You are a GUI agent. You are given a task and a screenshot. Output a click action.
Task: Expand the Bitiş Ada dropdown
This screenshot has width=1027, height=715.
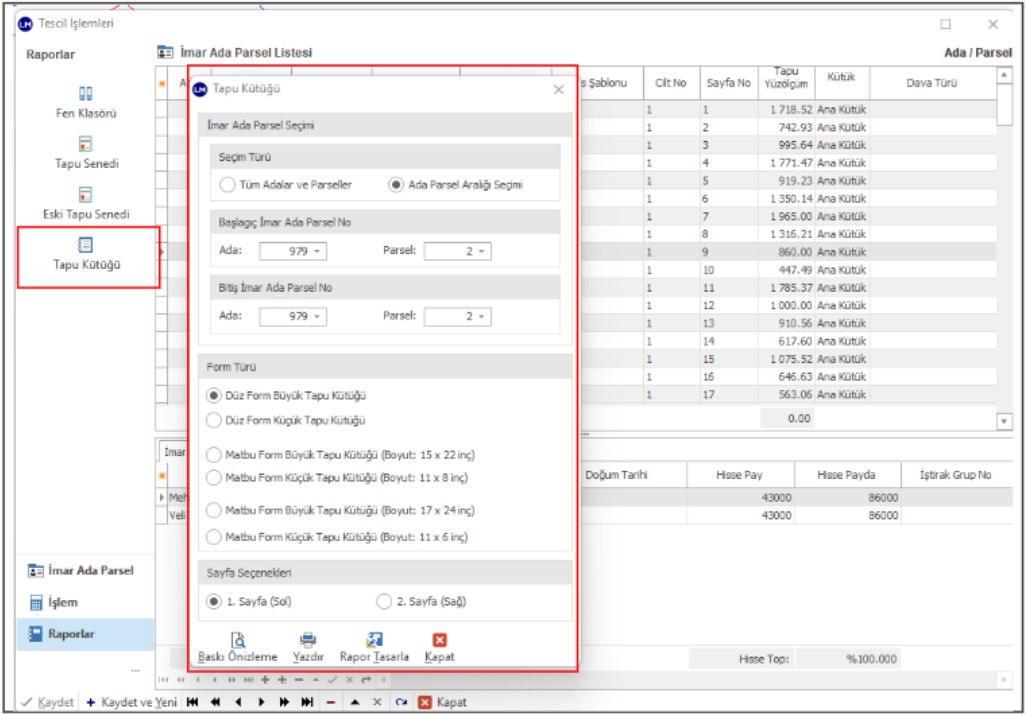(x=318, y=317)
